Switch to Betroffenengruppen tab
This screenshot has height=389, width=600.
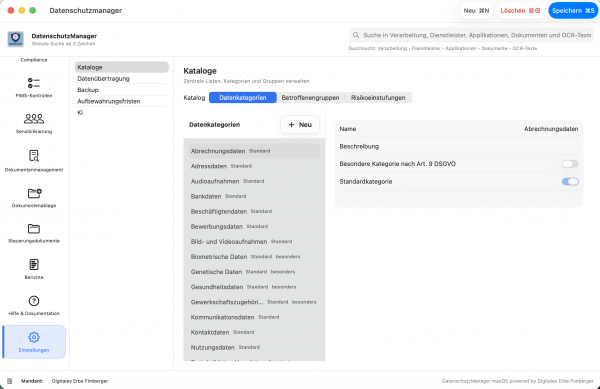[x=310, y=98]
